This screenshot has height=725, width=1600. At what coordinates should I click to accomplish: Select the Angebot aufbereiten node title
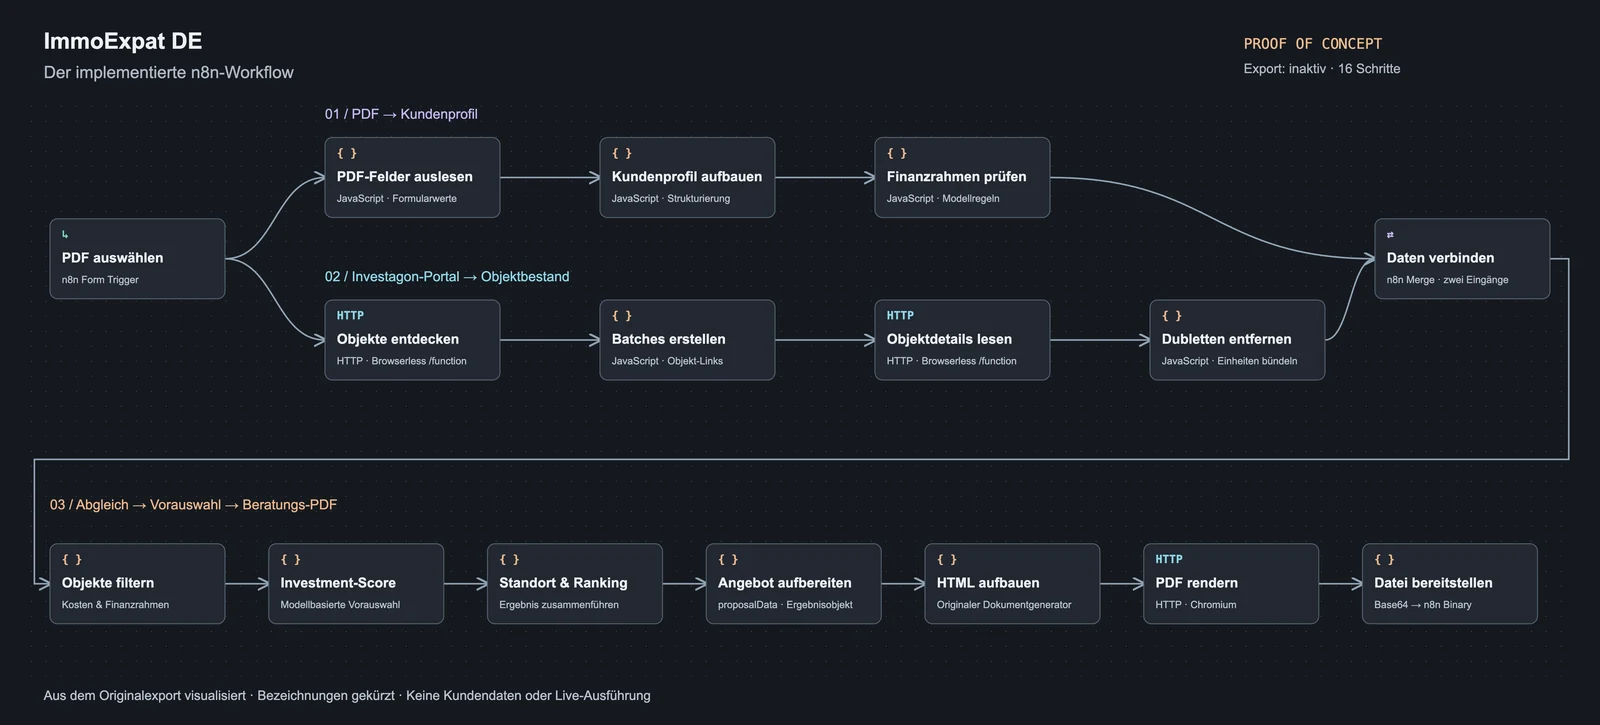coord(785,583)
